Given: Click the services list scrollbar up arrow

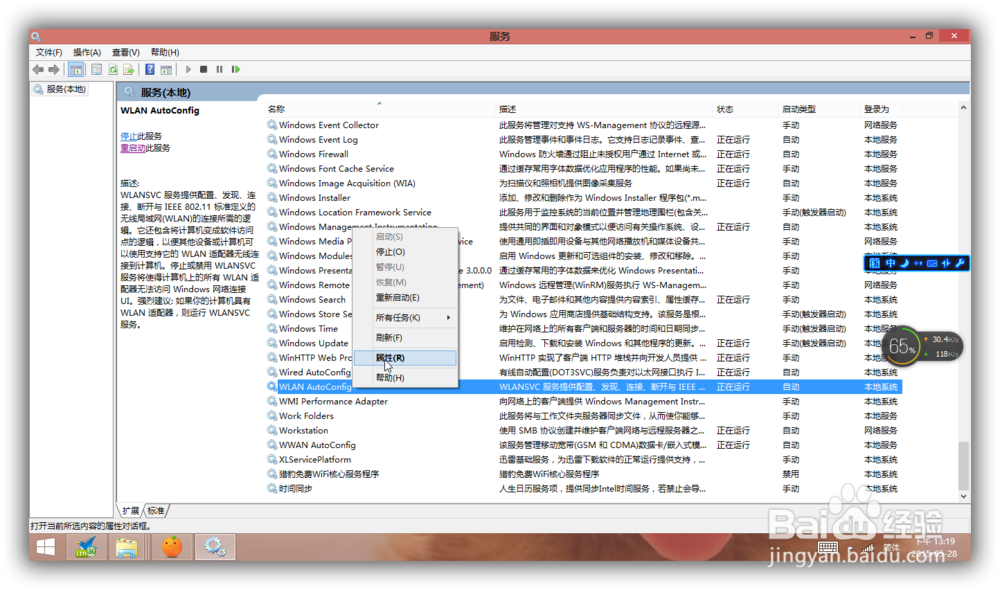Looking at the screenshot, I should coord(963,108).
